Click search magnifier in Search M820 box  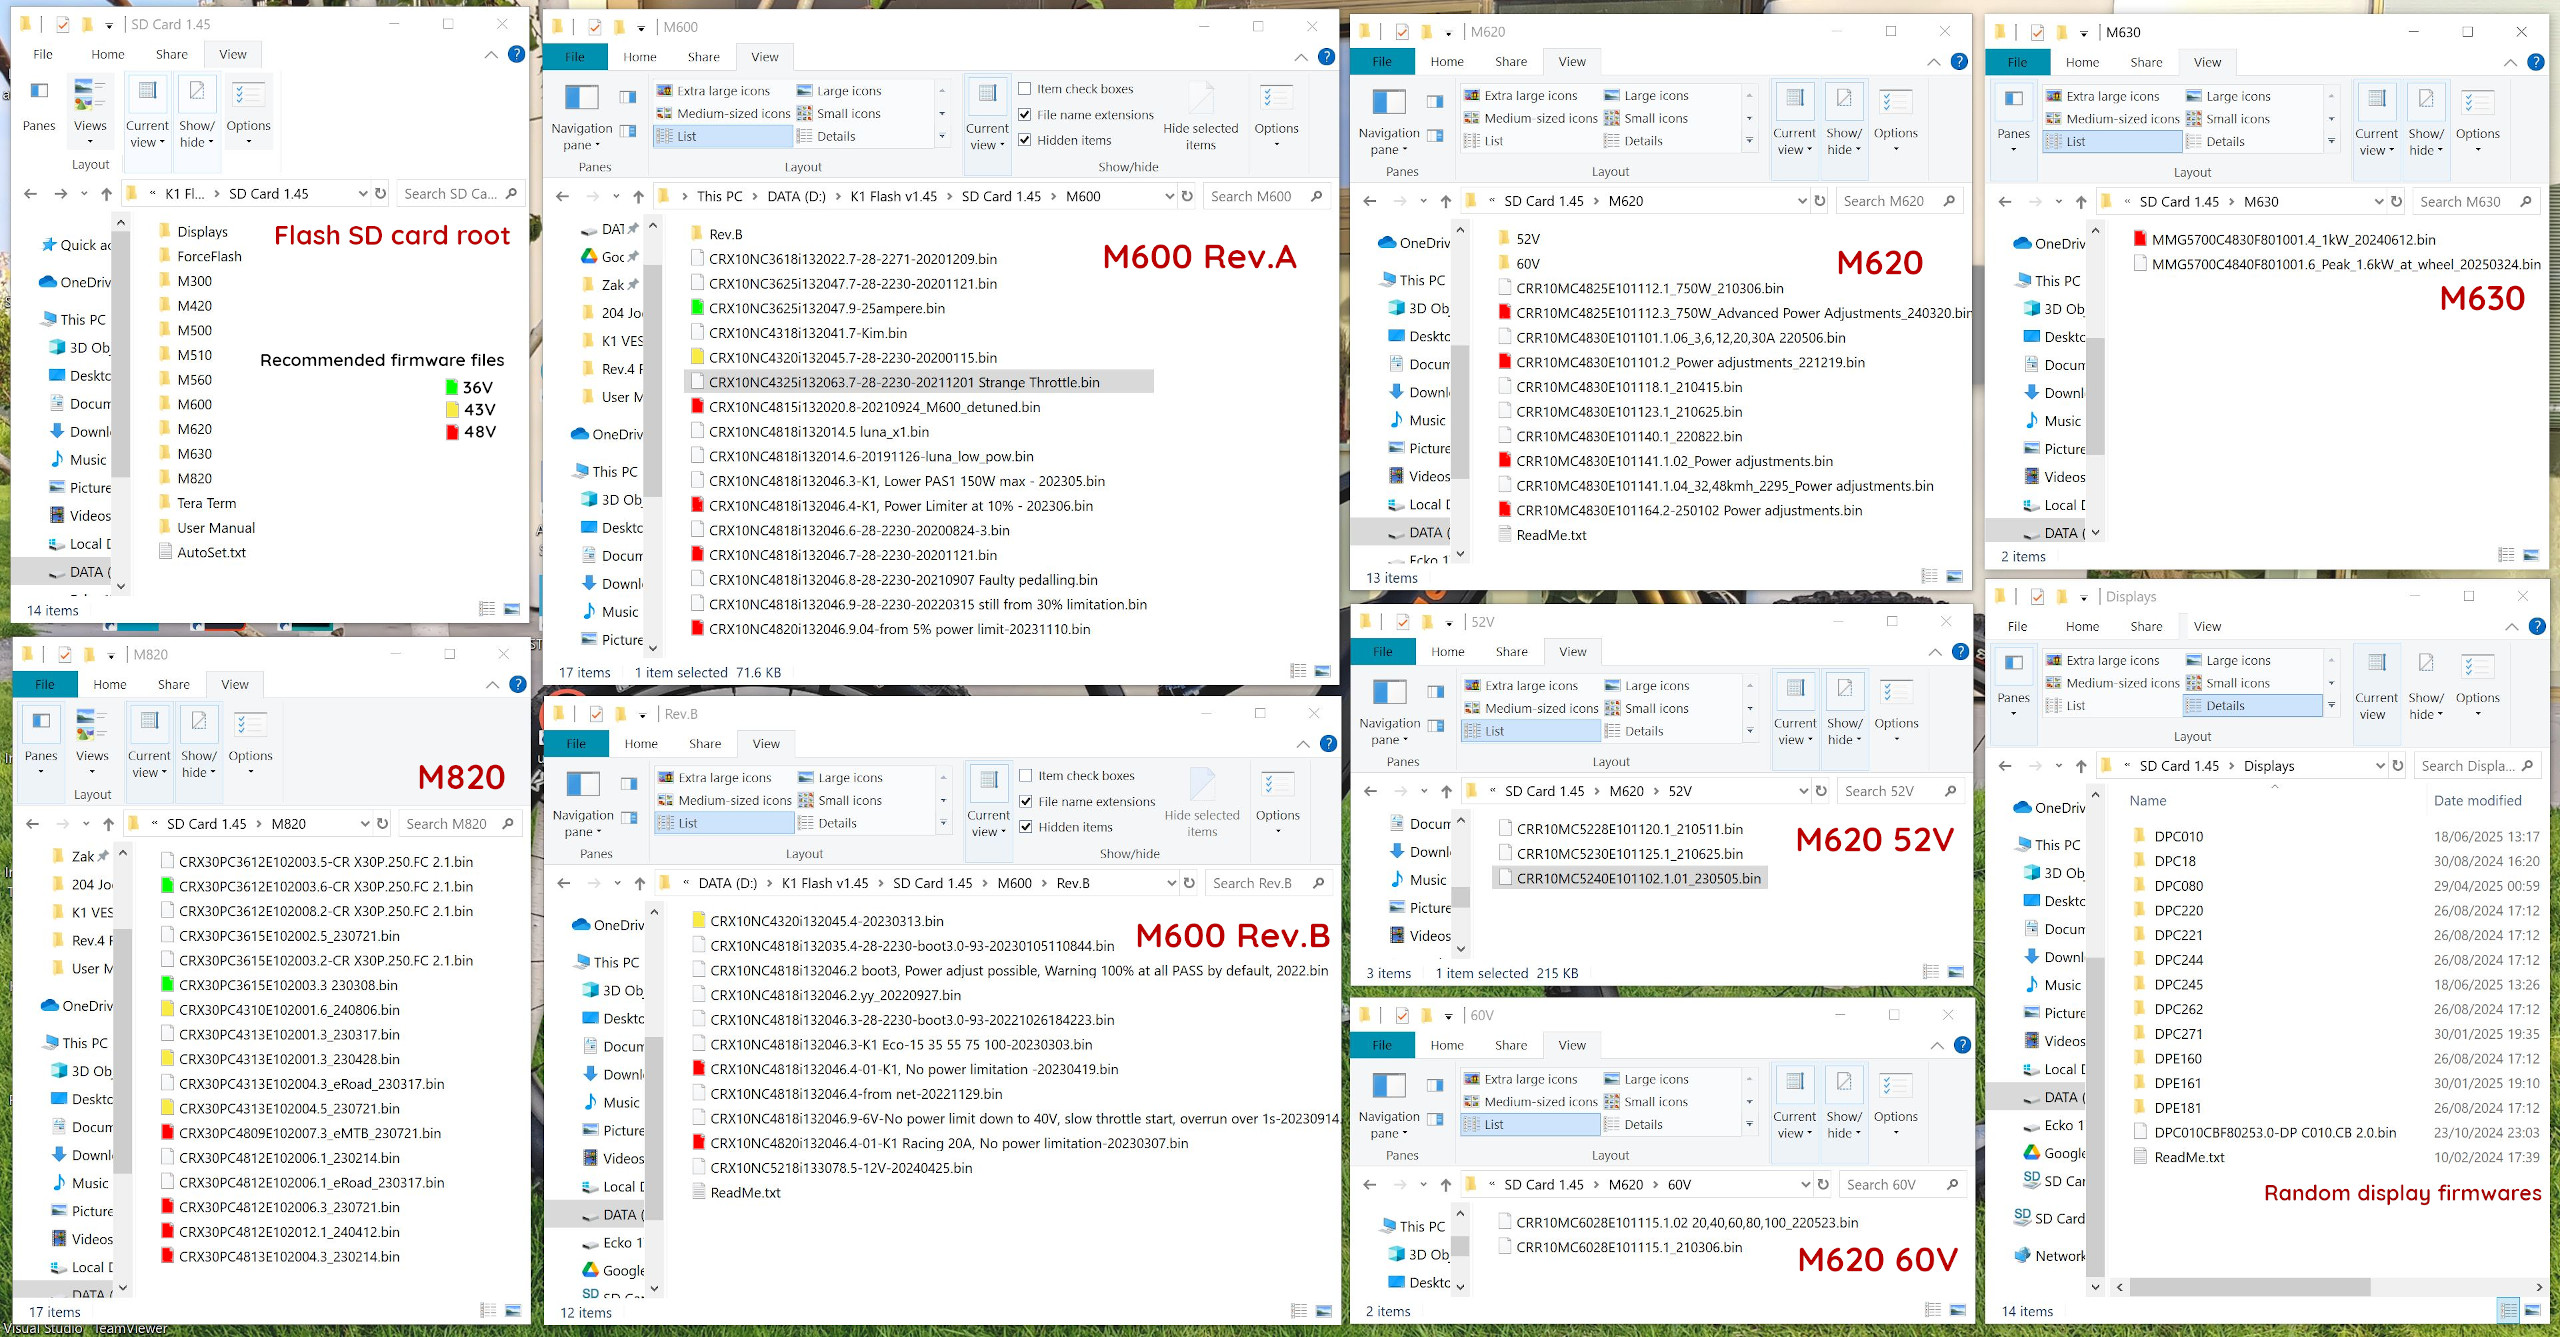point(508,824)
